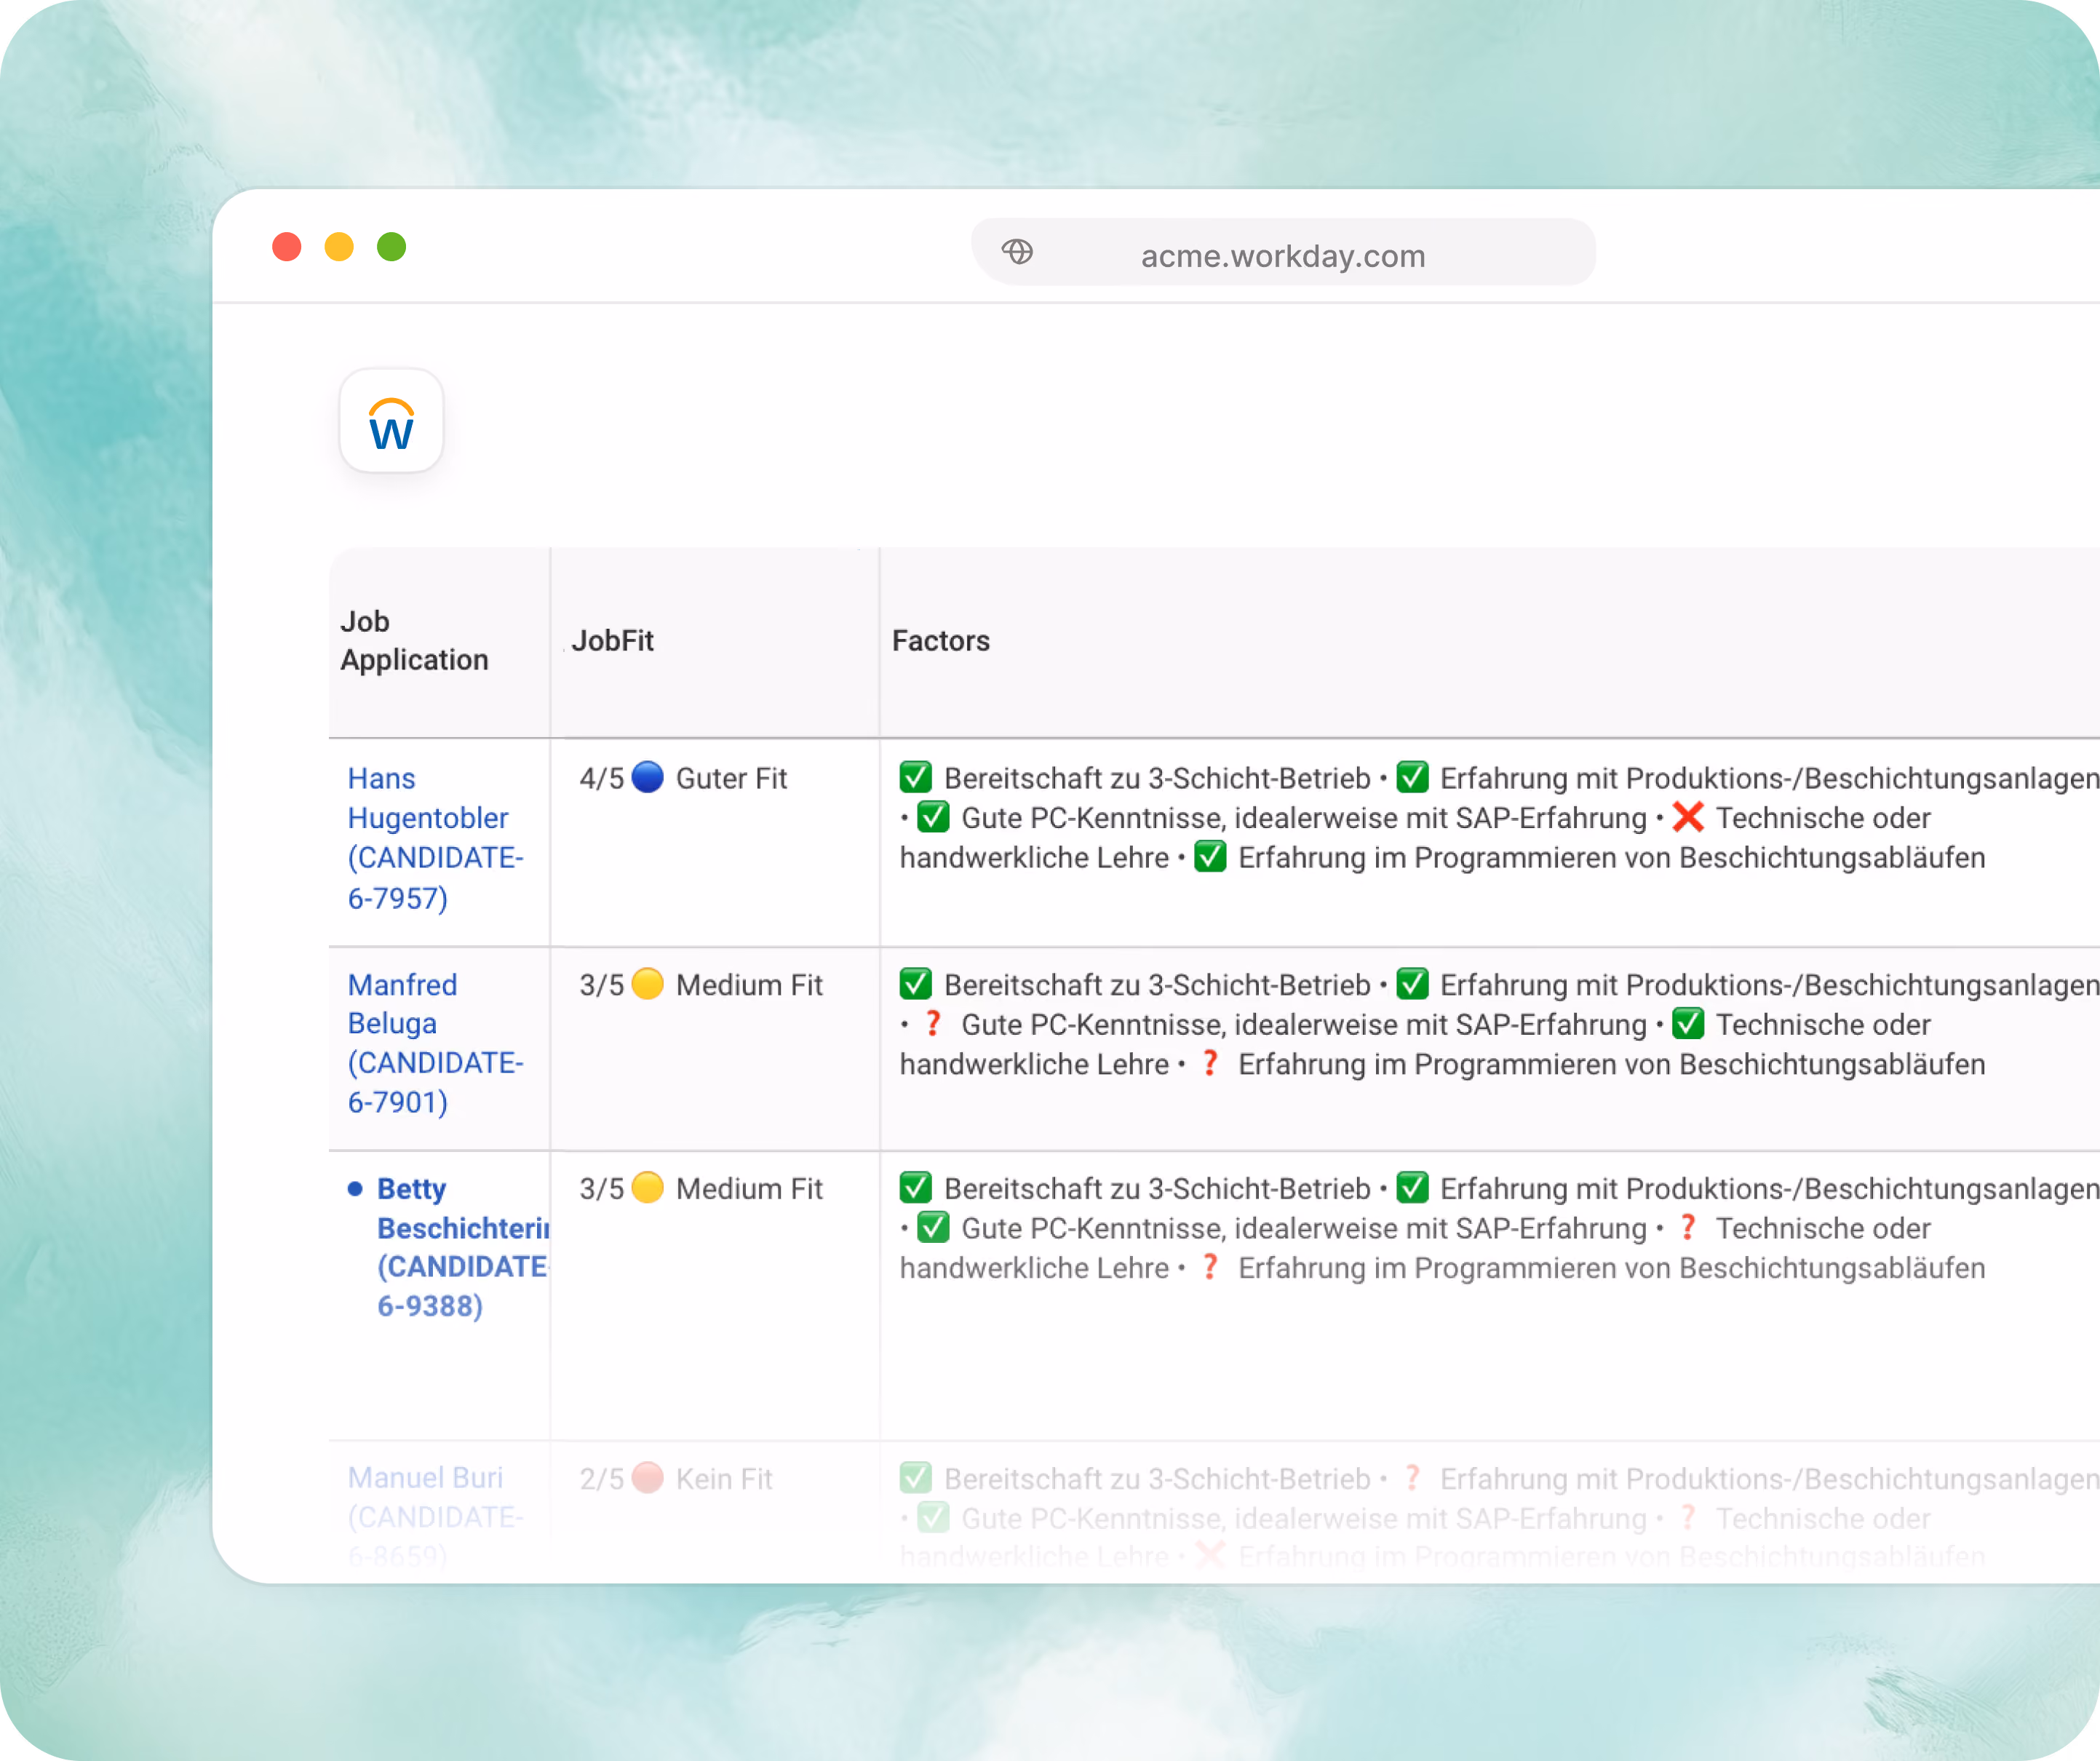Open Betty Beschichterin candidate link
The image size is (2100, 1761).
click(463, 1247)
